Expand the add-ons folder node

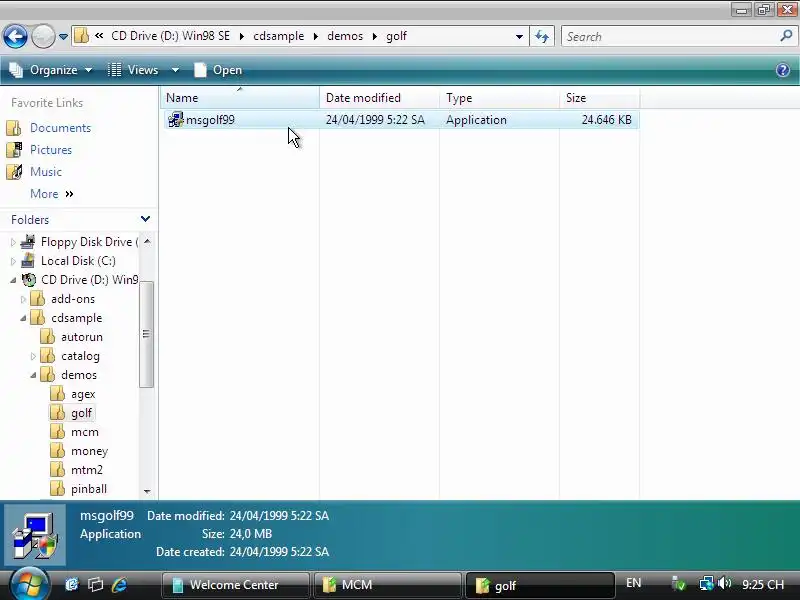[23, 299]
